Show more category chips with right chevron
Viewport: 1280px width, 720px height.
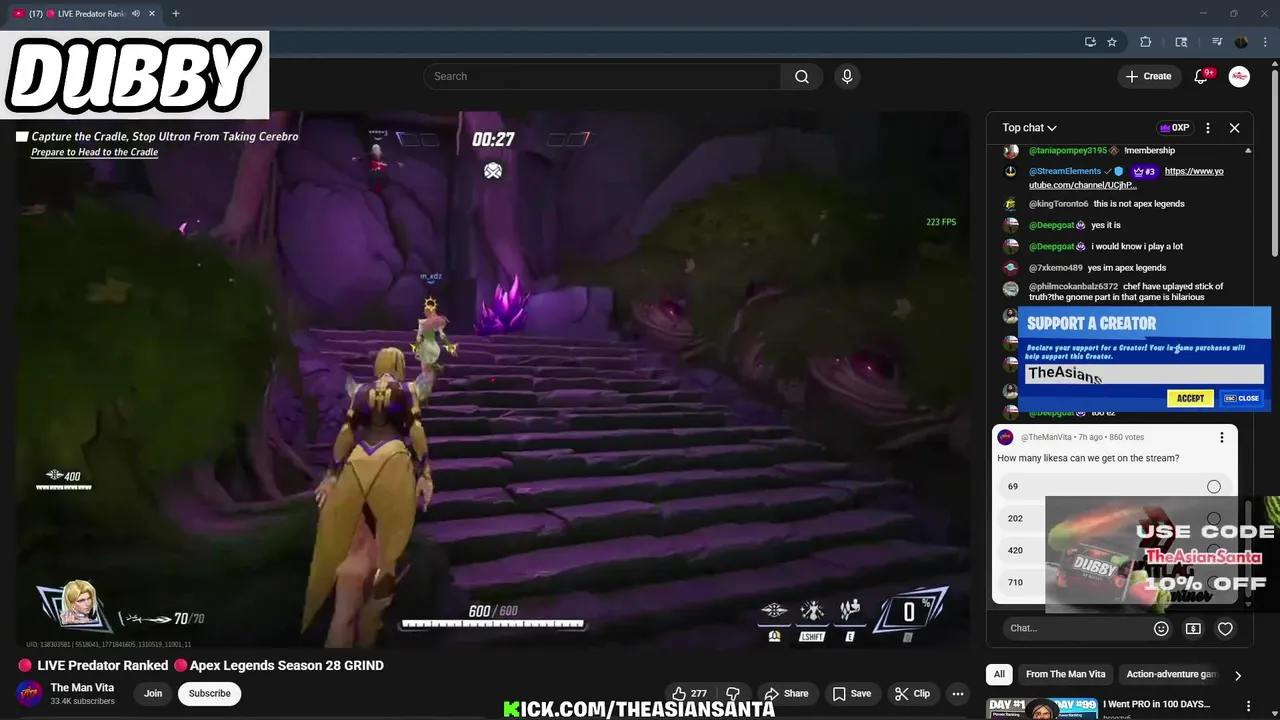pyautogui.click(x=1237, y=675)
